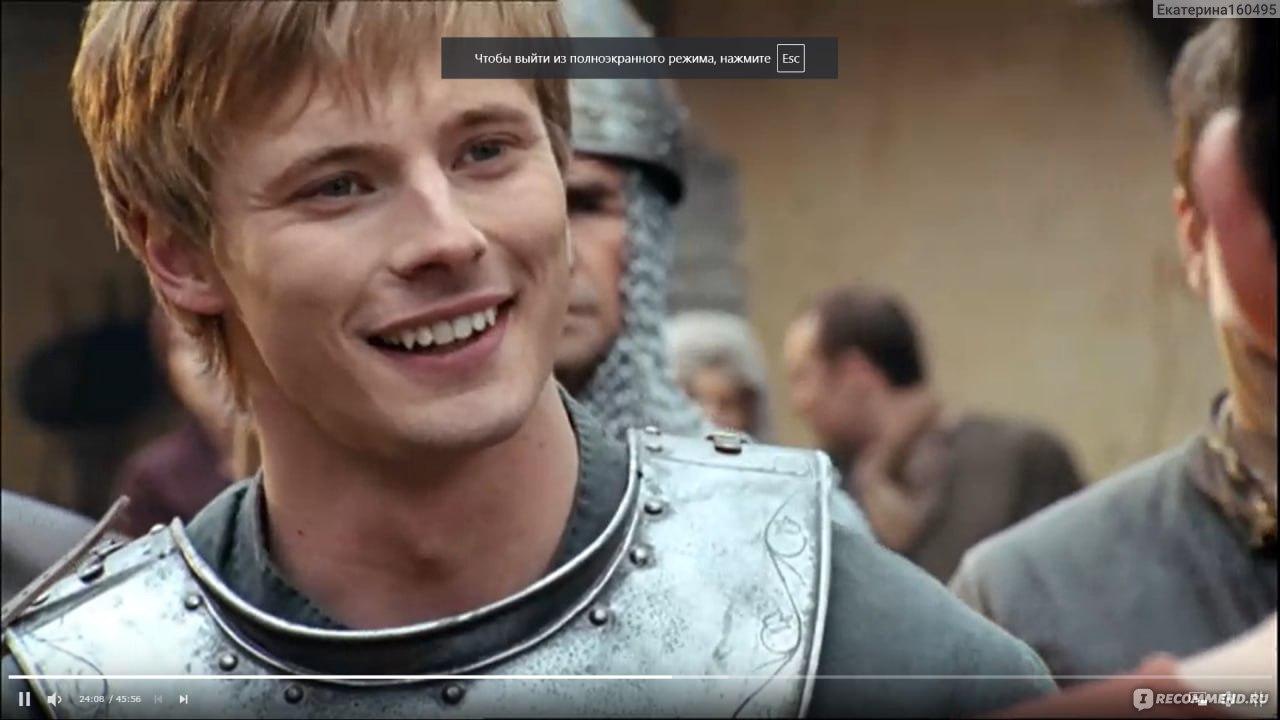Click the fullscreen exit hint message
This screenshot has width=1280, height=720.
622,59
